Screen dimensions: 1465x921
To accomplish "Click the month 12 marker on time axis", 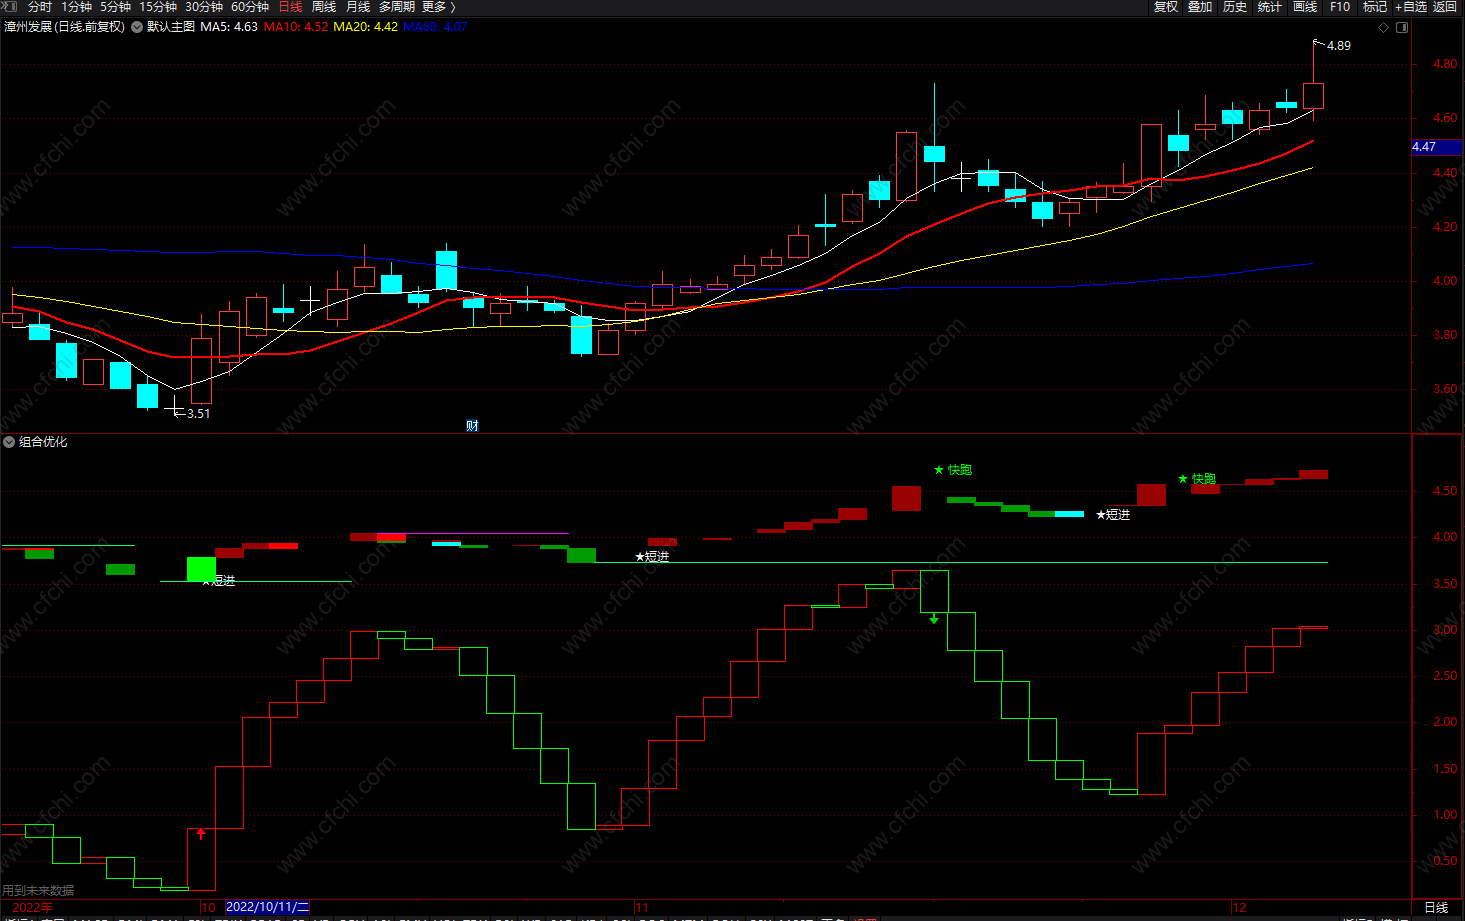I will click(1240, 908).
